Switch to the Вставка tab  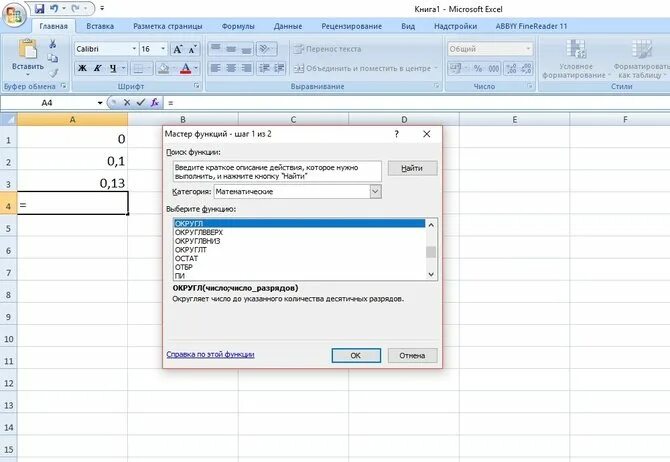(100, 26)
